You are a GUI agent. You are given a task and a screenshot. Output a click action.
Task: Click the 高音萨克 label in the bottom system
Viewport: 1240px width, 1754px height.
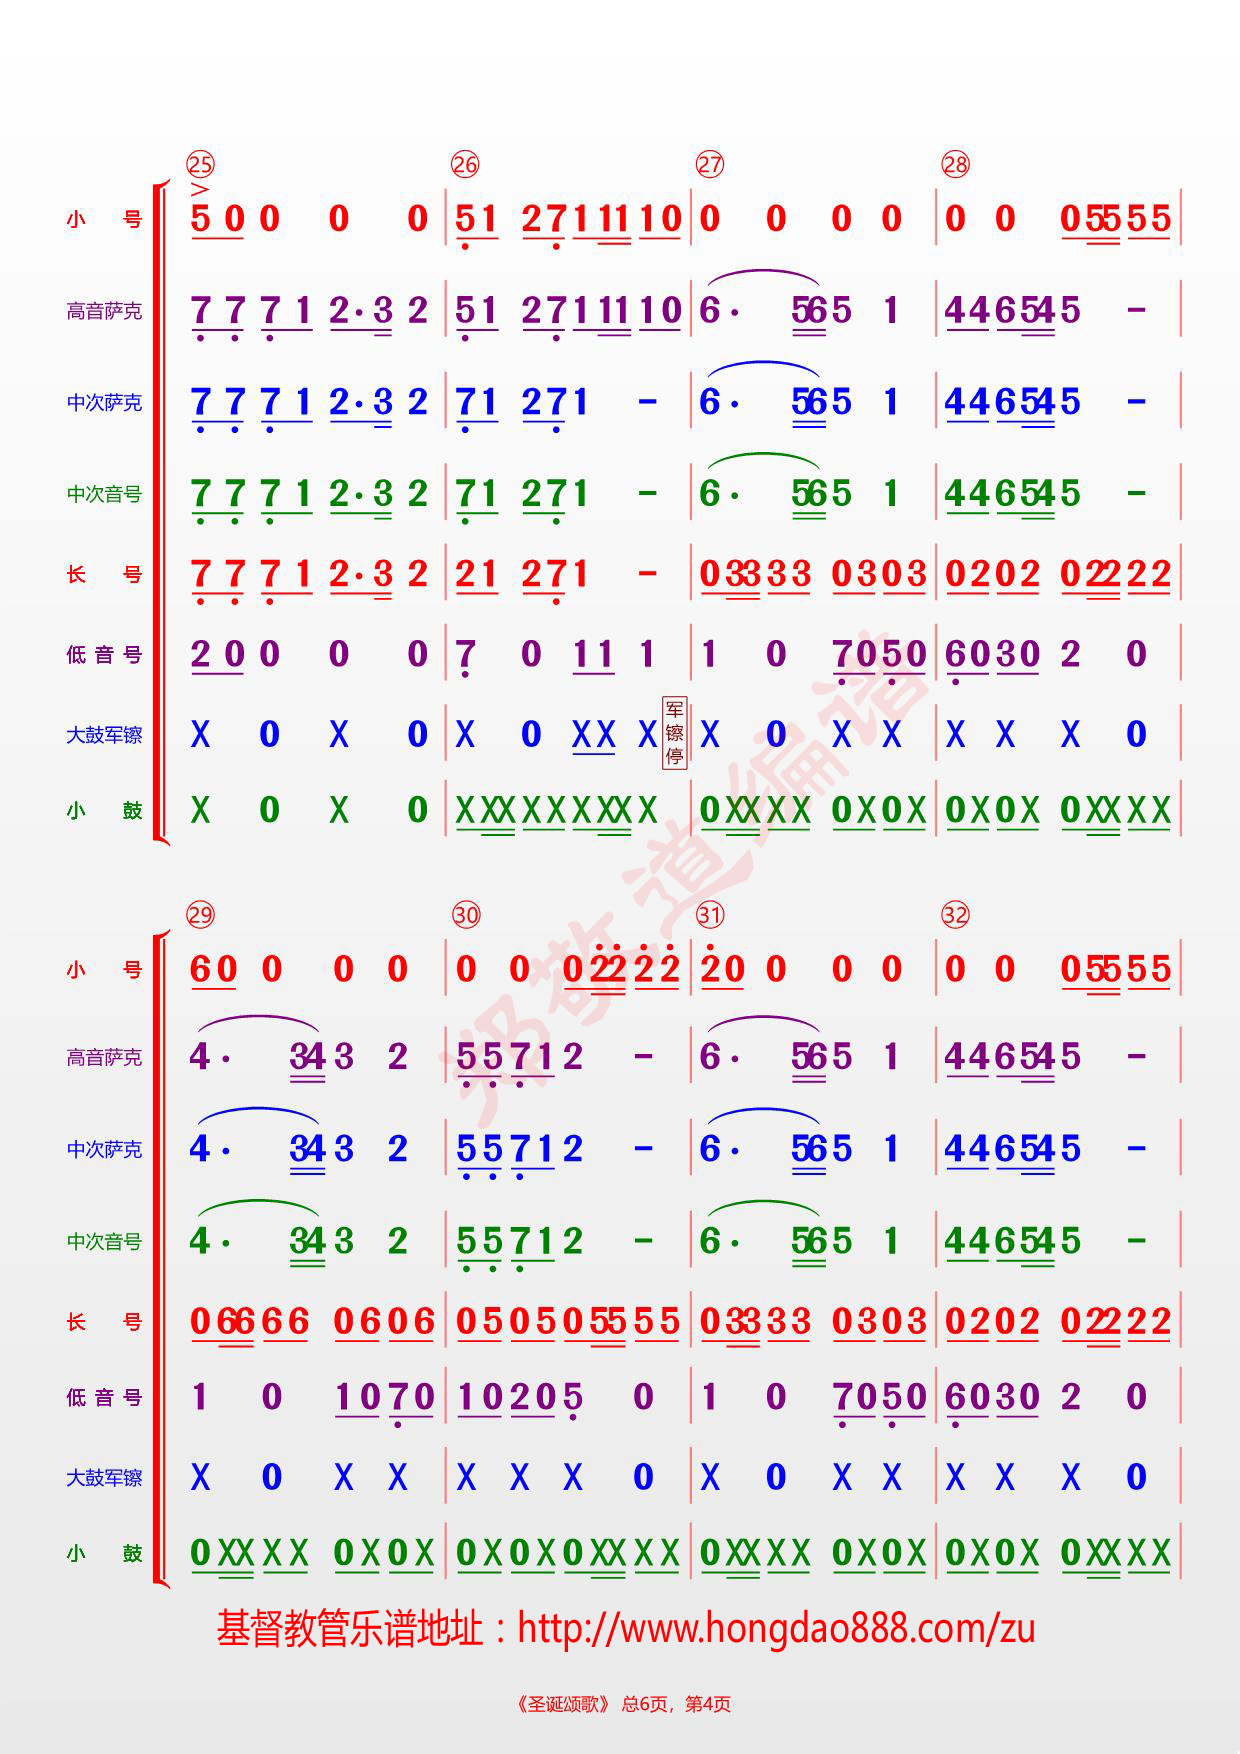(x=104, y=1058)
